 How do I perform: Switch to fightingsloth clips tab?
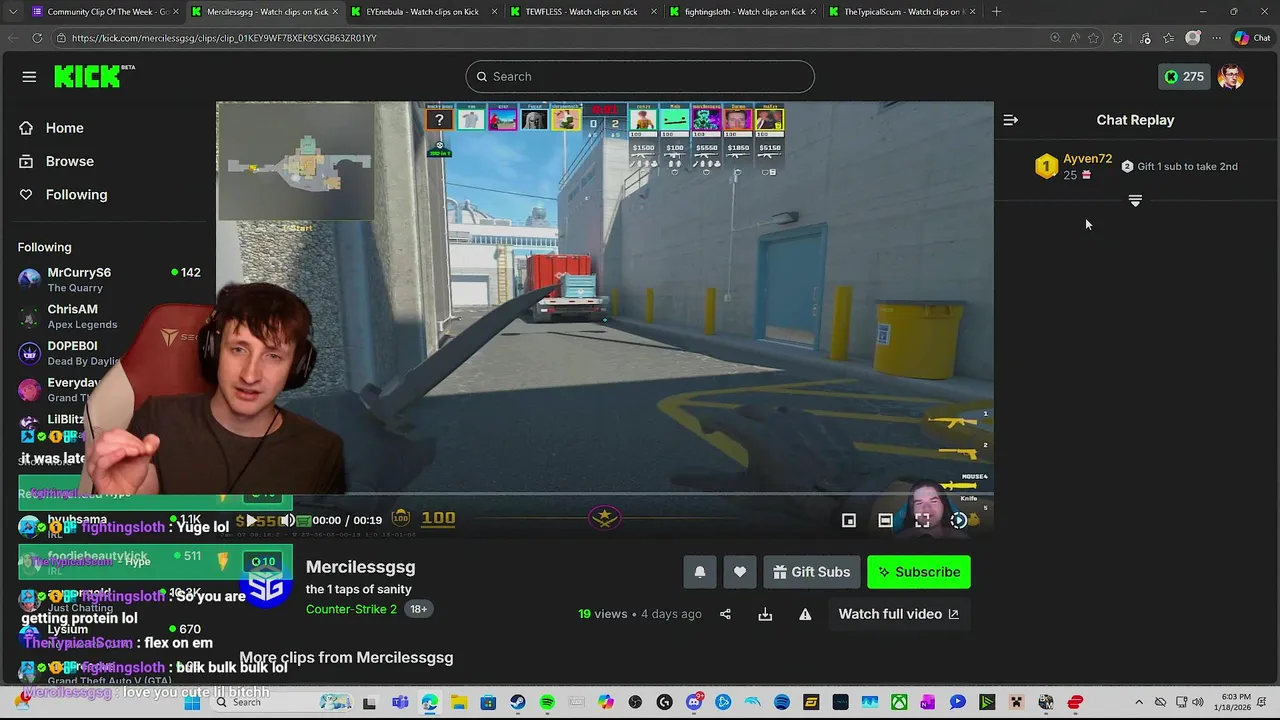[740, 12]
